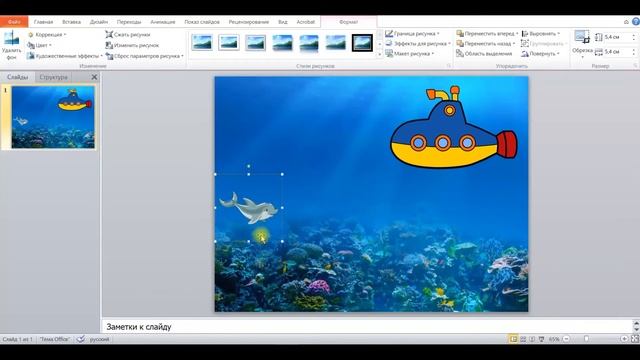Switch to the Дизайн tab
Screen dimensions: 640x360
99,22
